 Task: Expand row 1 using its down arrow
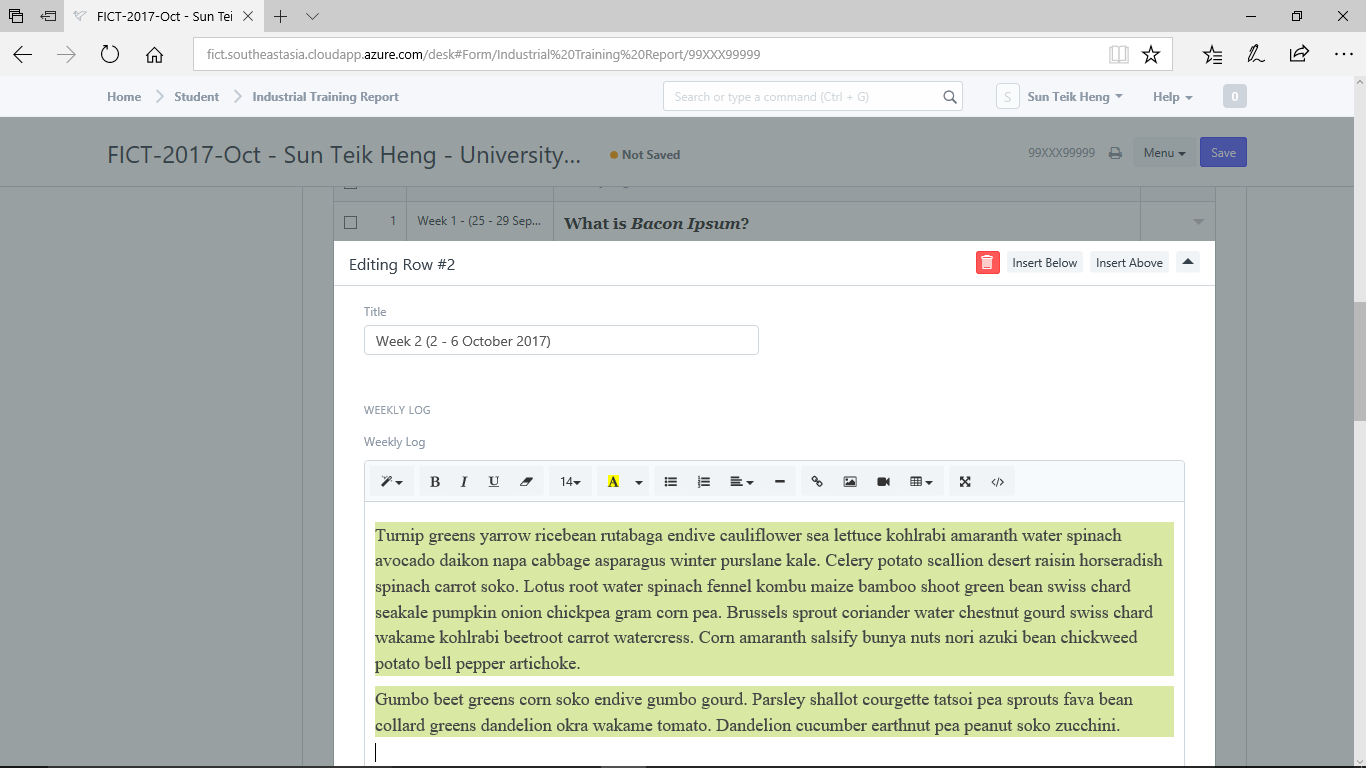[x=1198, y=222]
